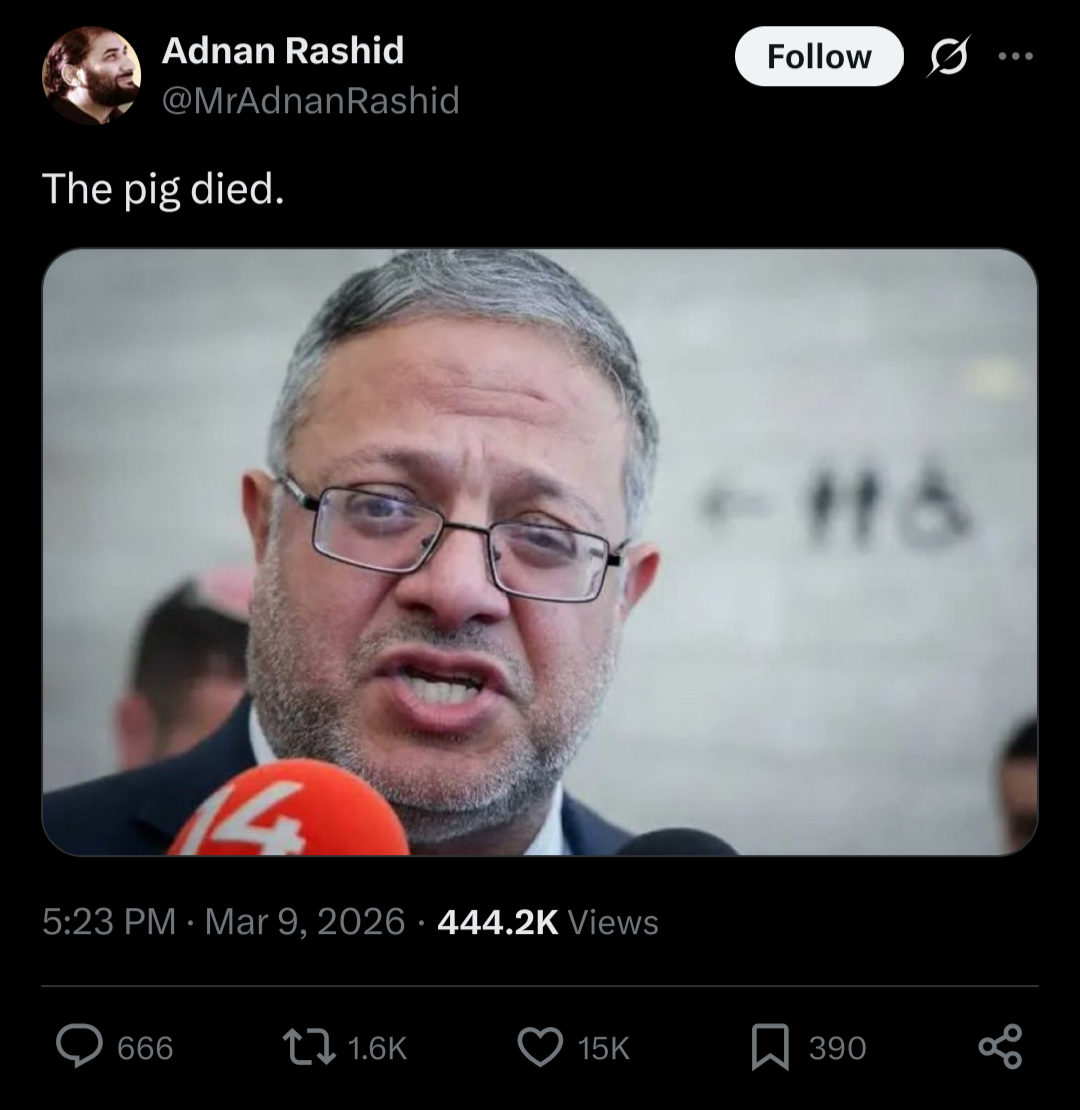This screenshot has height=1110, width=1080.
Task: Bookmark this post with the bookmark icon
Action: click(x=769, y=1047)
